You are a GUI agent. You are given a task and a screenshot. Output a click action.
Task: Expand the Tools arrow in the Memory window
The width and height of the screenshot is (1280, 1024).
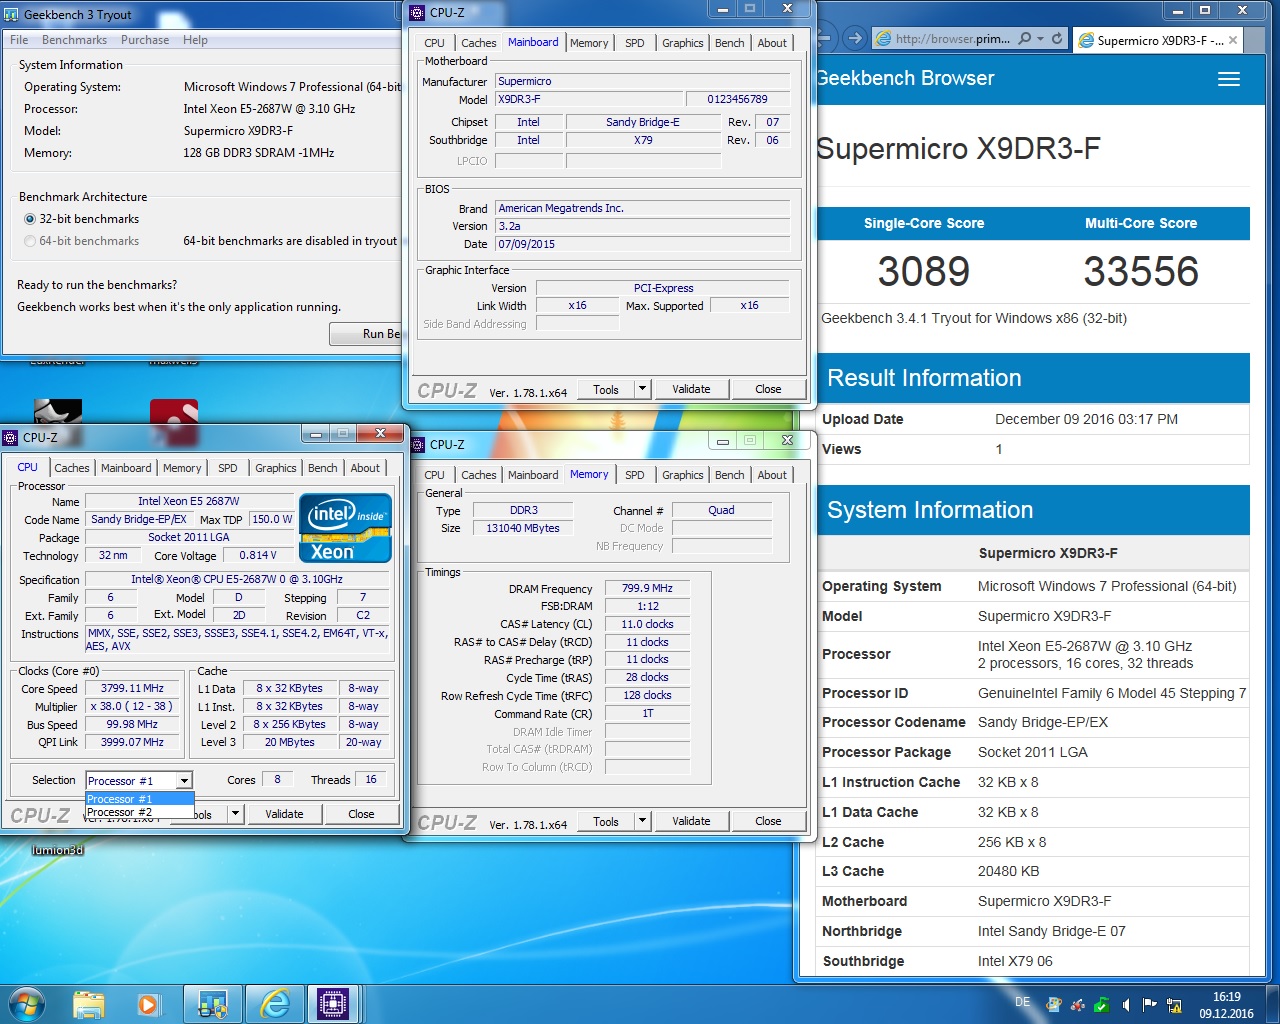(642, 821)
